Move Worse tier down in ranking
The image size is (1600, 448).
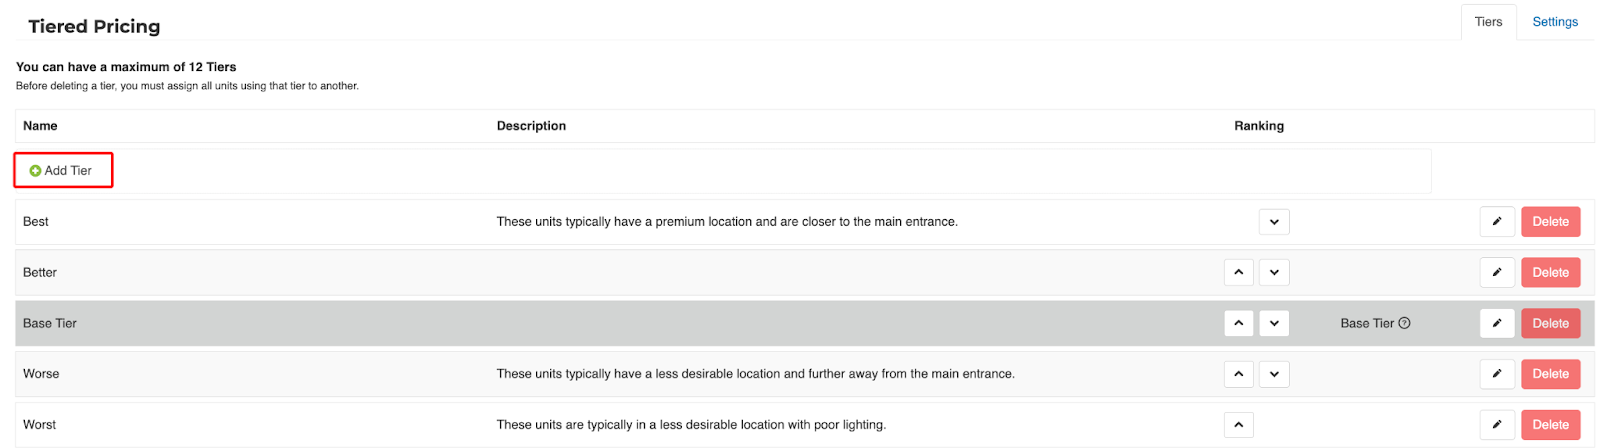click(x=1273, y=374)
